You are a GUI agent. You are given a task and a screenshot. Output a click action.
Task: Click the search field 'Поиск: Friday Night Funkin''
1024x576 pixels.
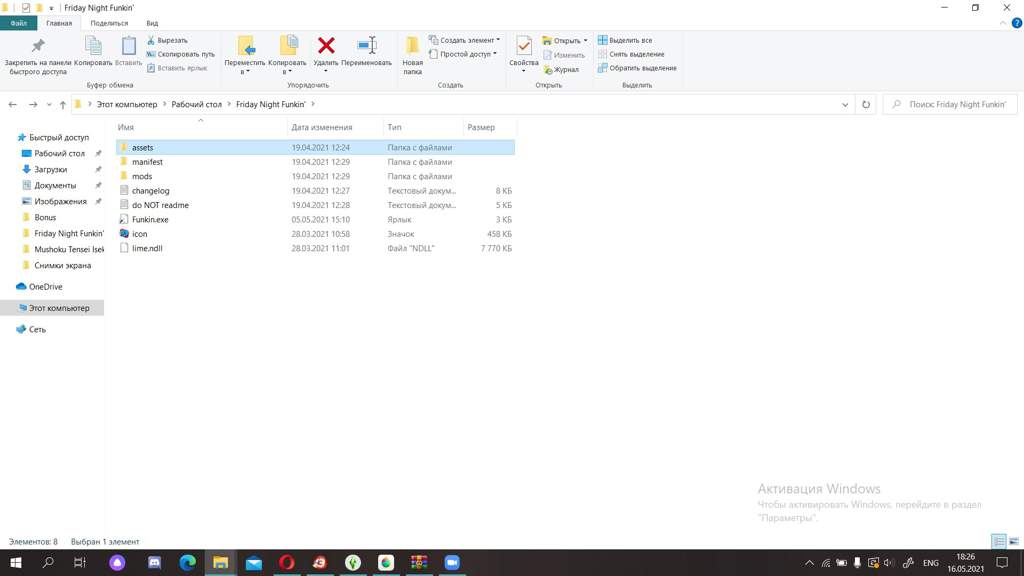click(x=950, y=104)
